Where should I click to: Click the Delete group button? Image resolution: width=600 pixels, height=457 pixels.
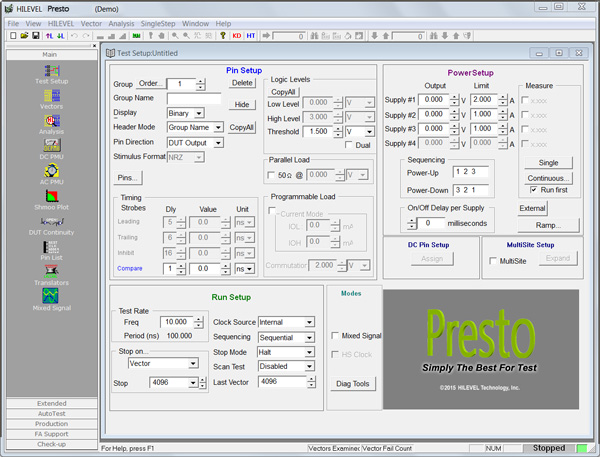pos(242,83)
